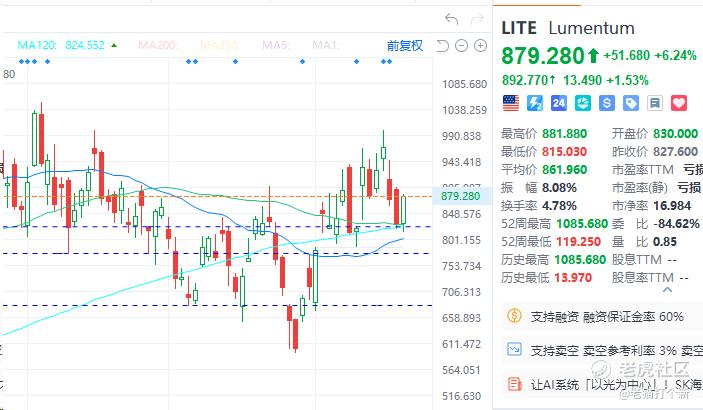703x410 pixels.
Task: Toggle the MA5 indicator label
Action: [276, 45]
